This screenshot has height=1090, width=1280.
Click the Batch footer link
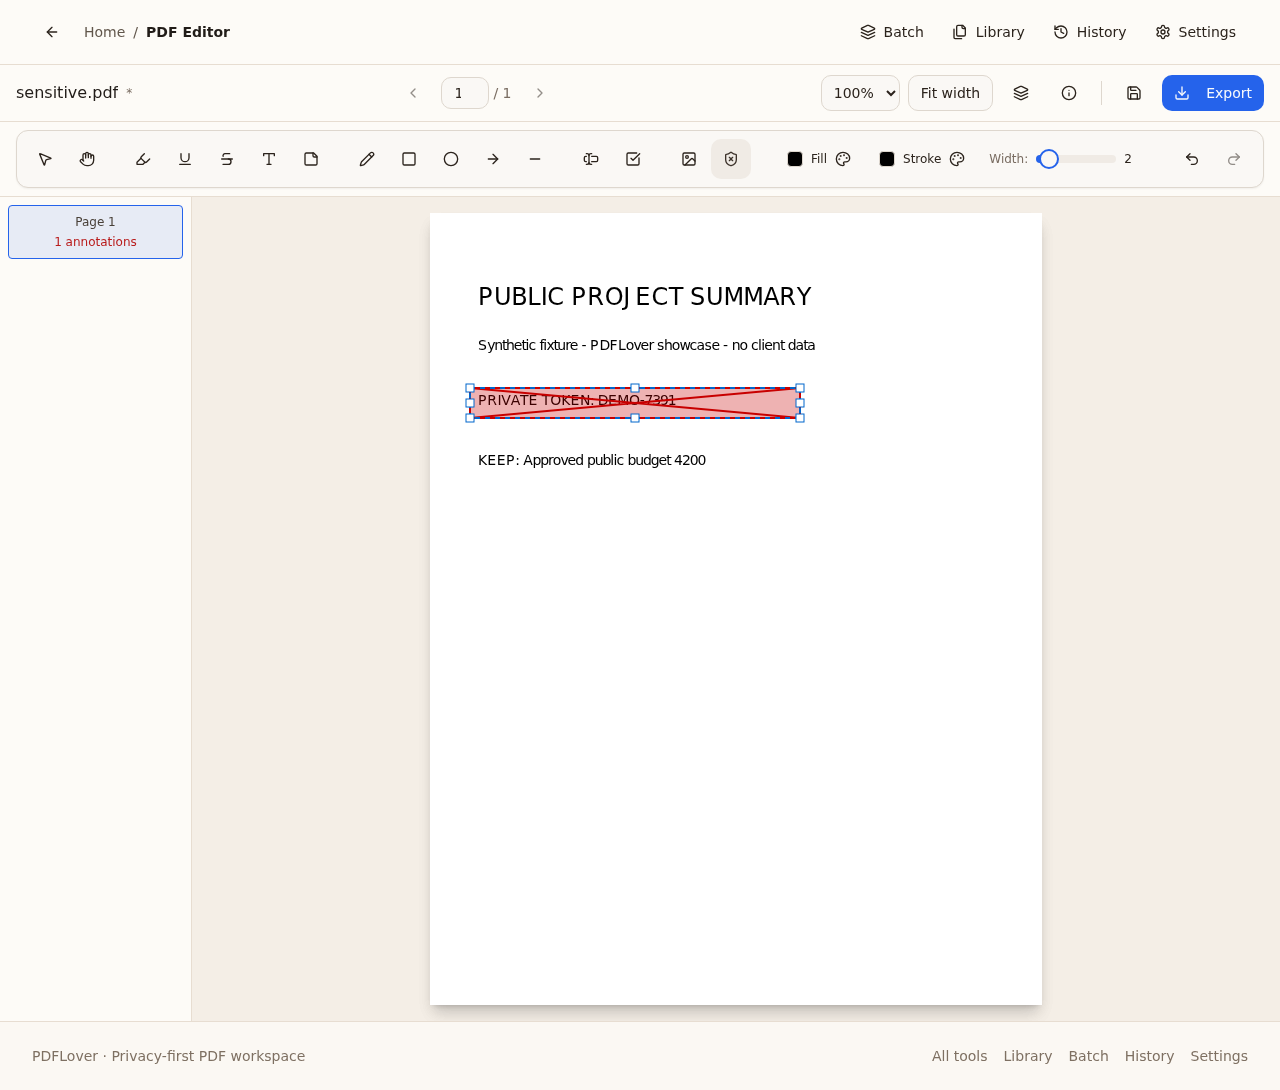point(1088,1056)
